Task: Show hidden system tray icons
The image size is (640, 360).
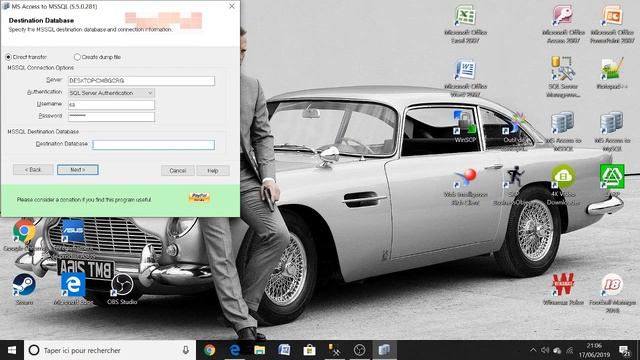Action: coord(533,350)
